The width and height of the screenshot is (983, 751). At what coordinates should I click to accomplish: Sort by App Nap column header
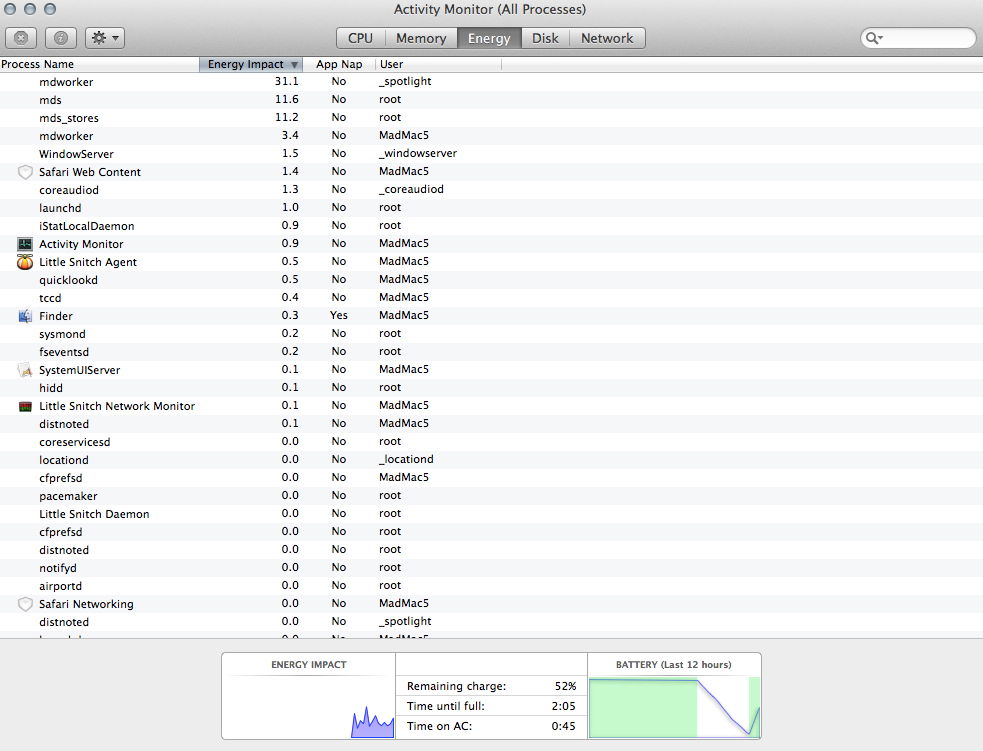[x=339, y=64]
